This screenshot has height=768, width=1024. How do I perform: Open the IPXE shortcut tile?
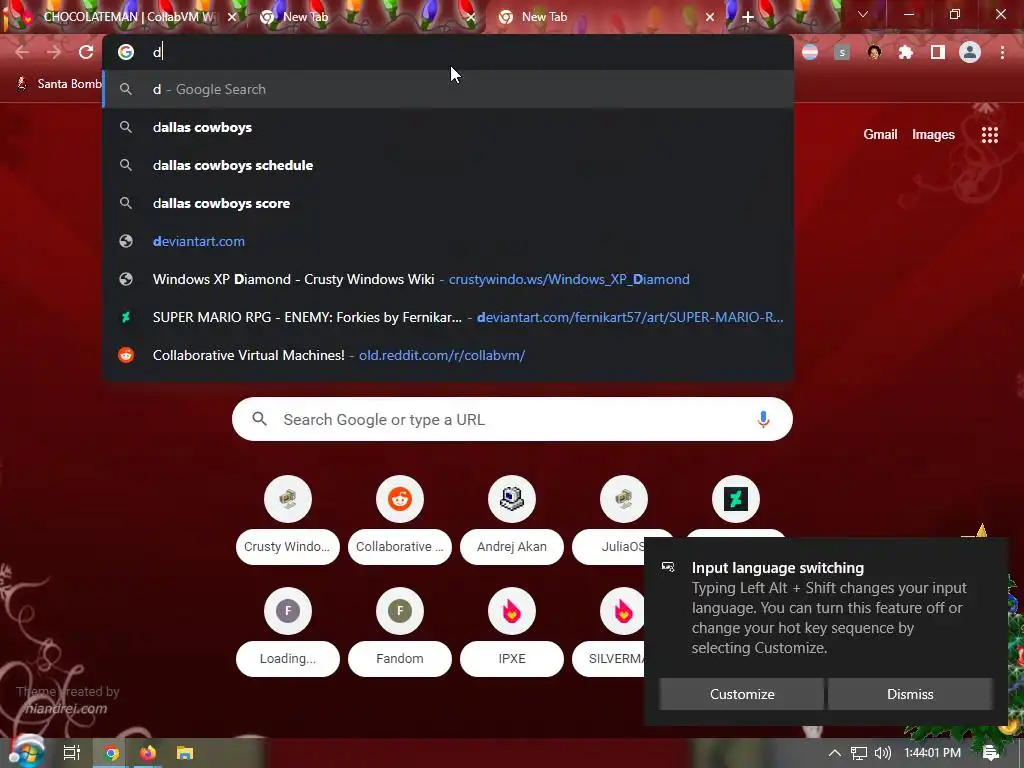click(x=512, y=632)
